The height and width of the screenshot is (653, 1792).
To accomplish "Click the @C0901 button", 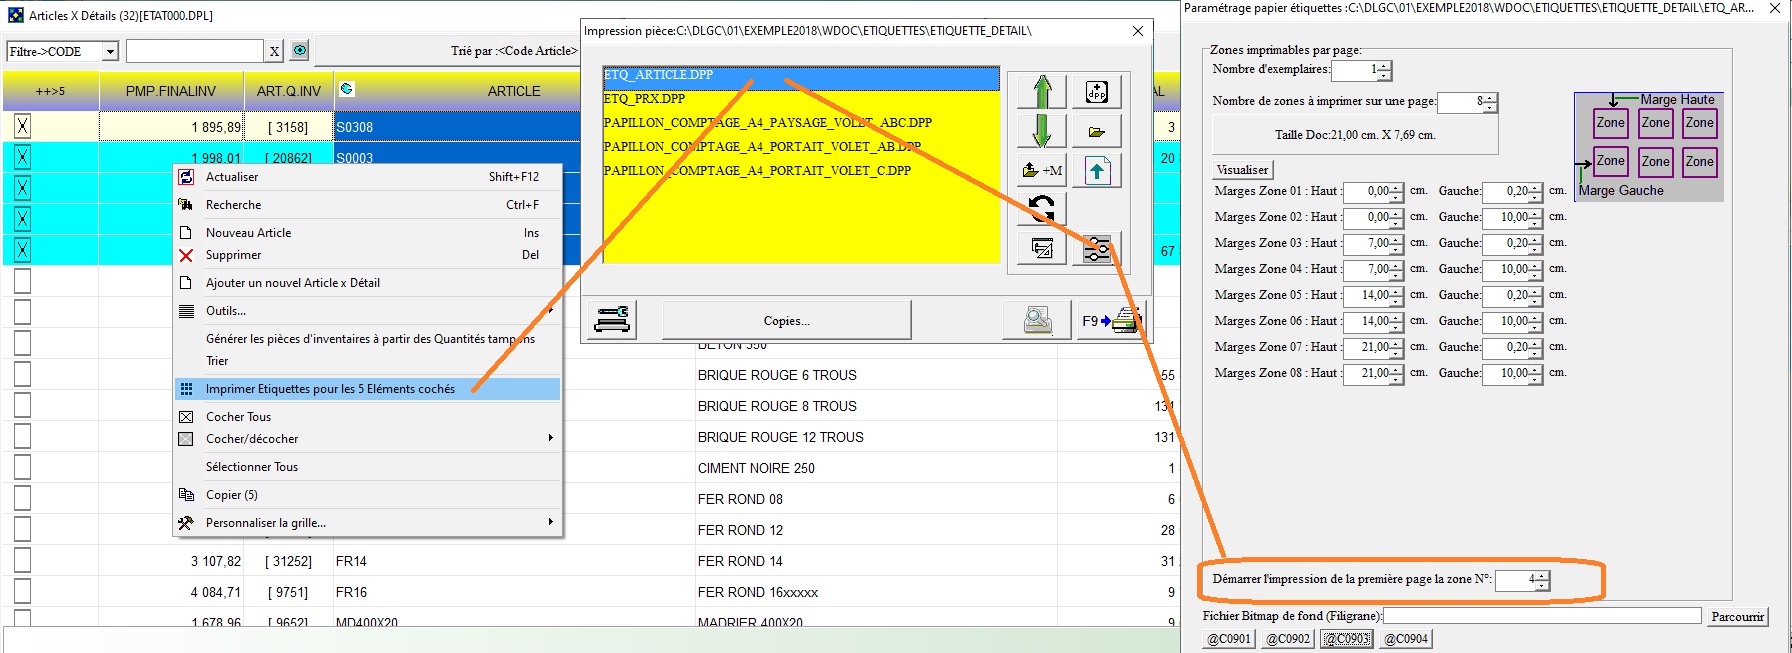I will [1228, 638].
